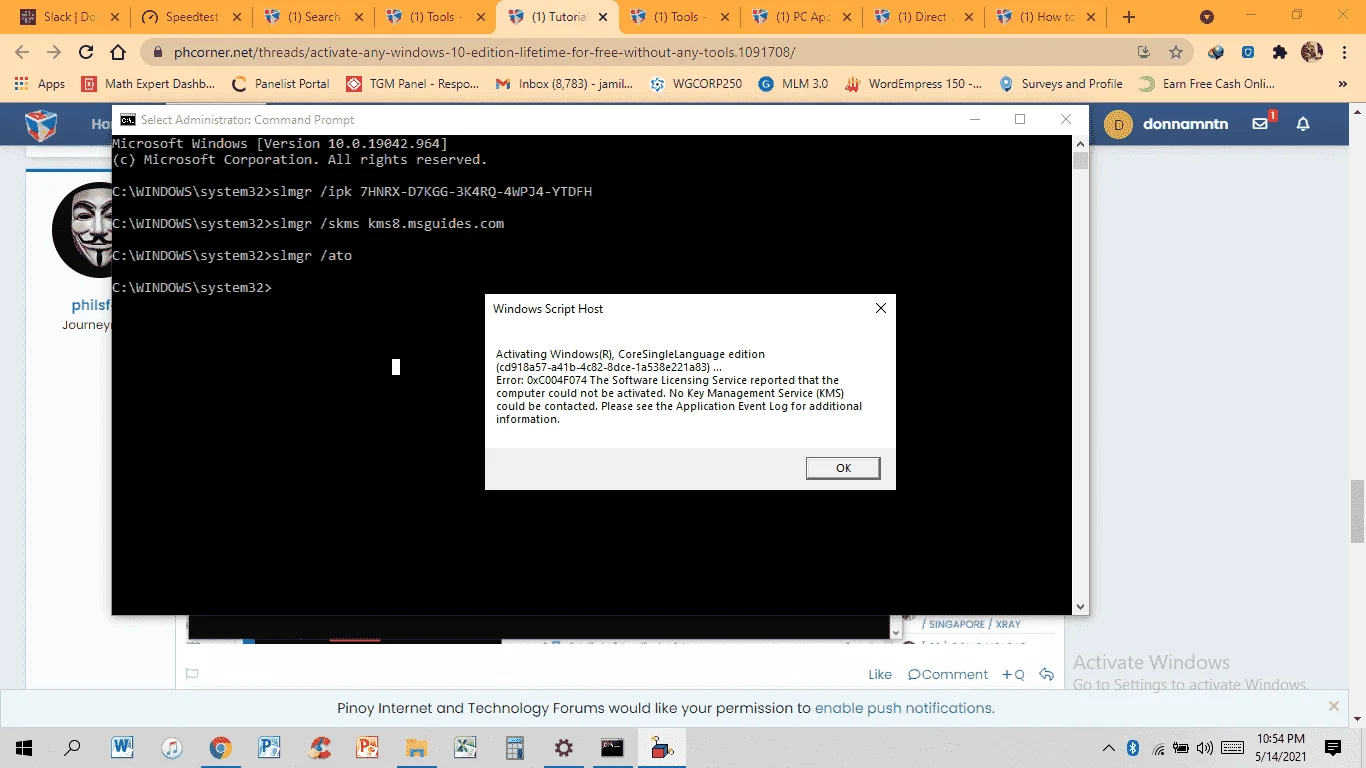Open the Chrome three-dot menu
1366x768 pixels.
click(1343, 52)
